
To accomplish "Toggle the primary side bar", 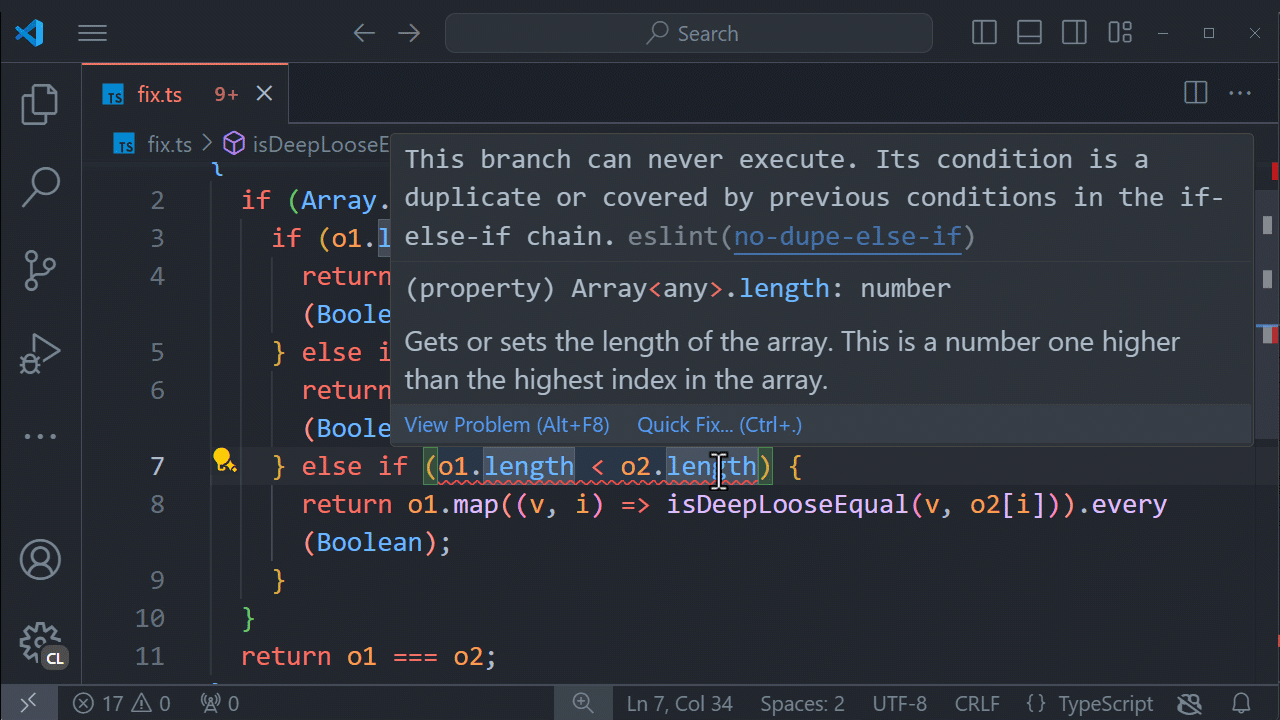I will (984, 32).
